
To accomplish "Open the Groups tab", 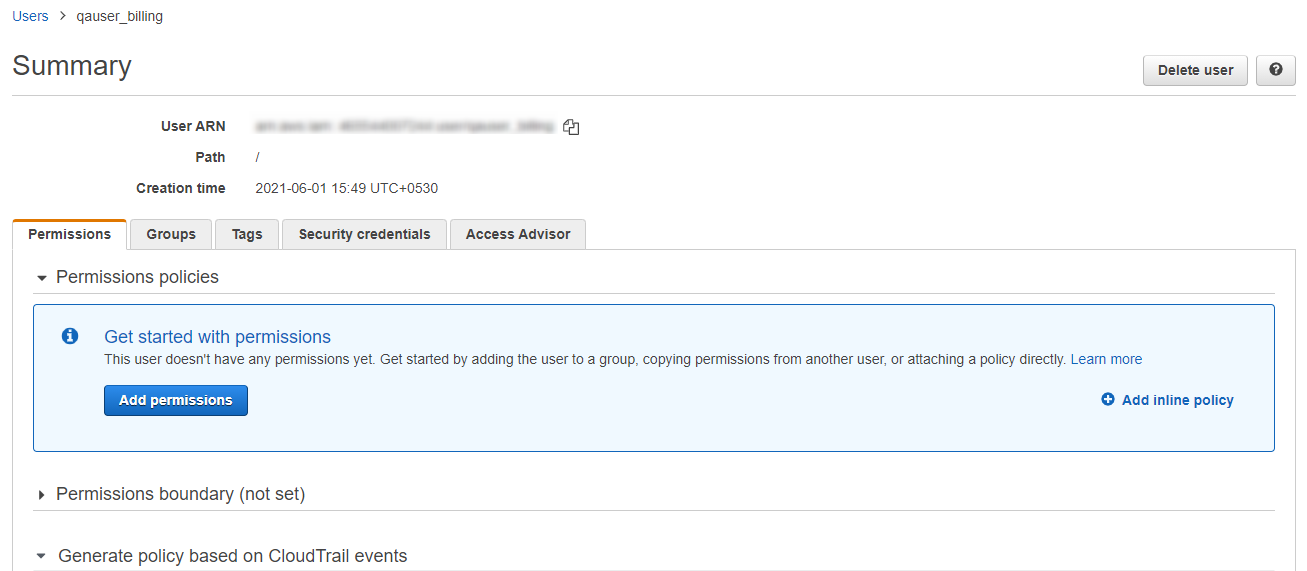I will click(x=171, y=234).
